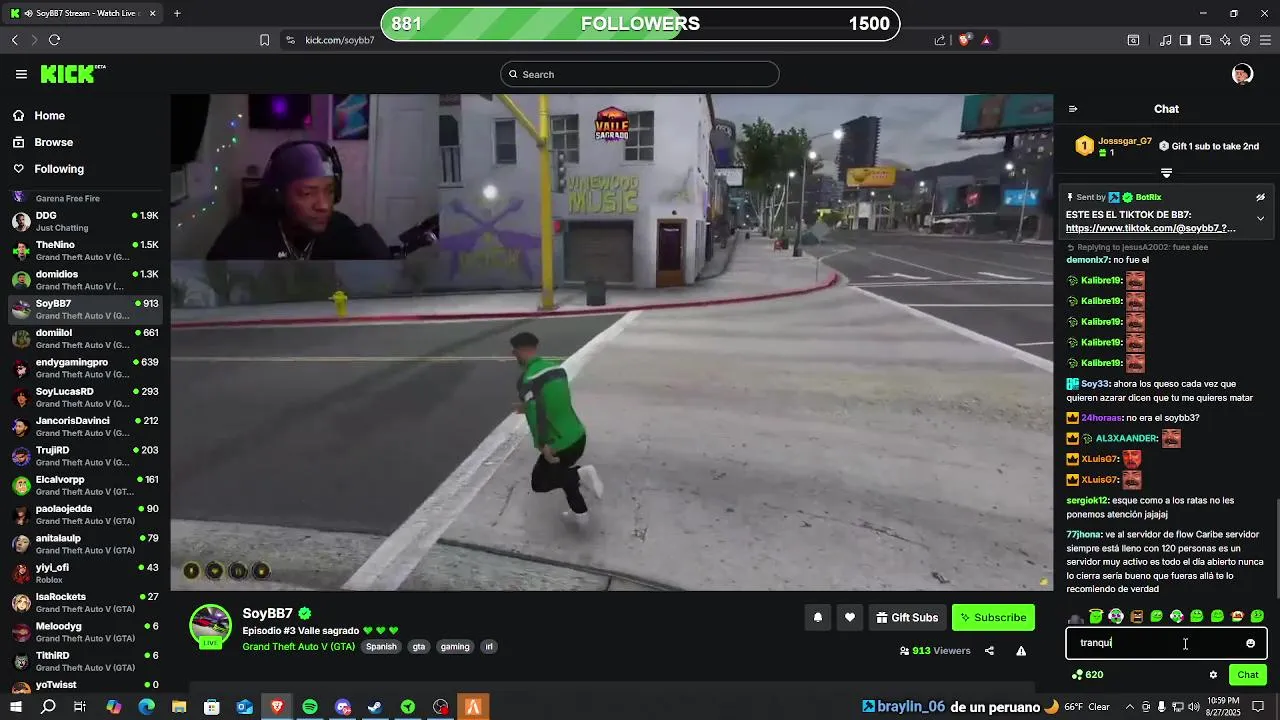Click the Brave browser back arrow
This screenshot has height=720, width=1280.
[x=14, y=40]
